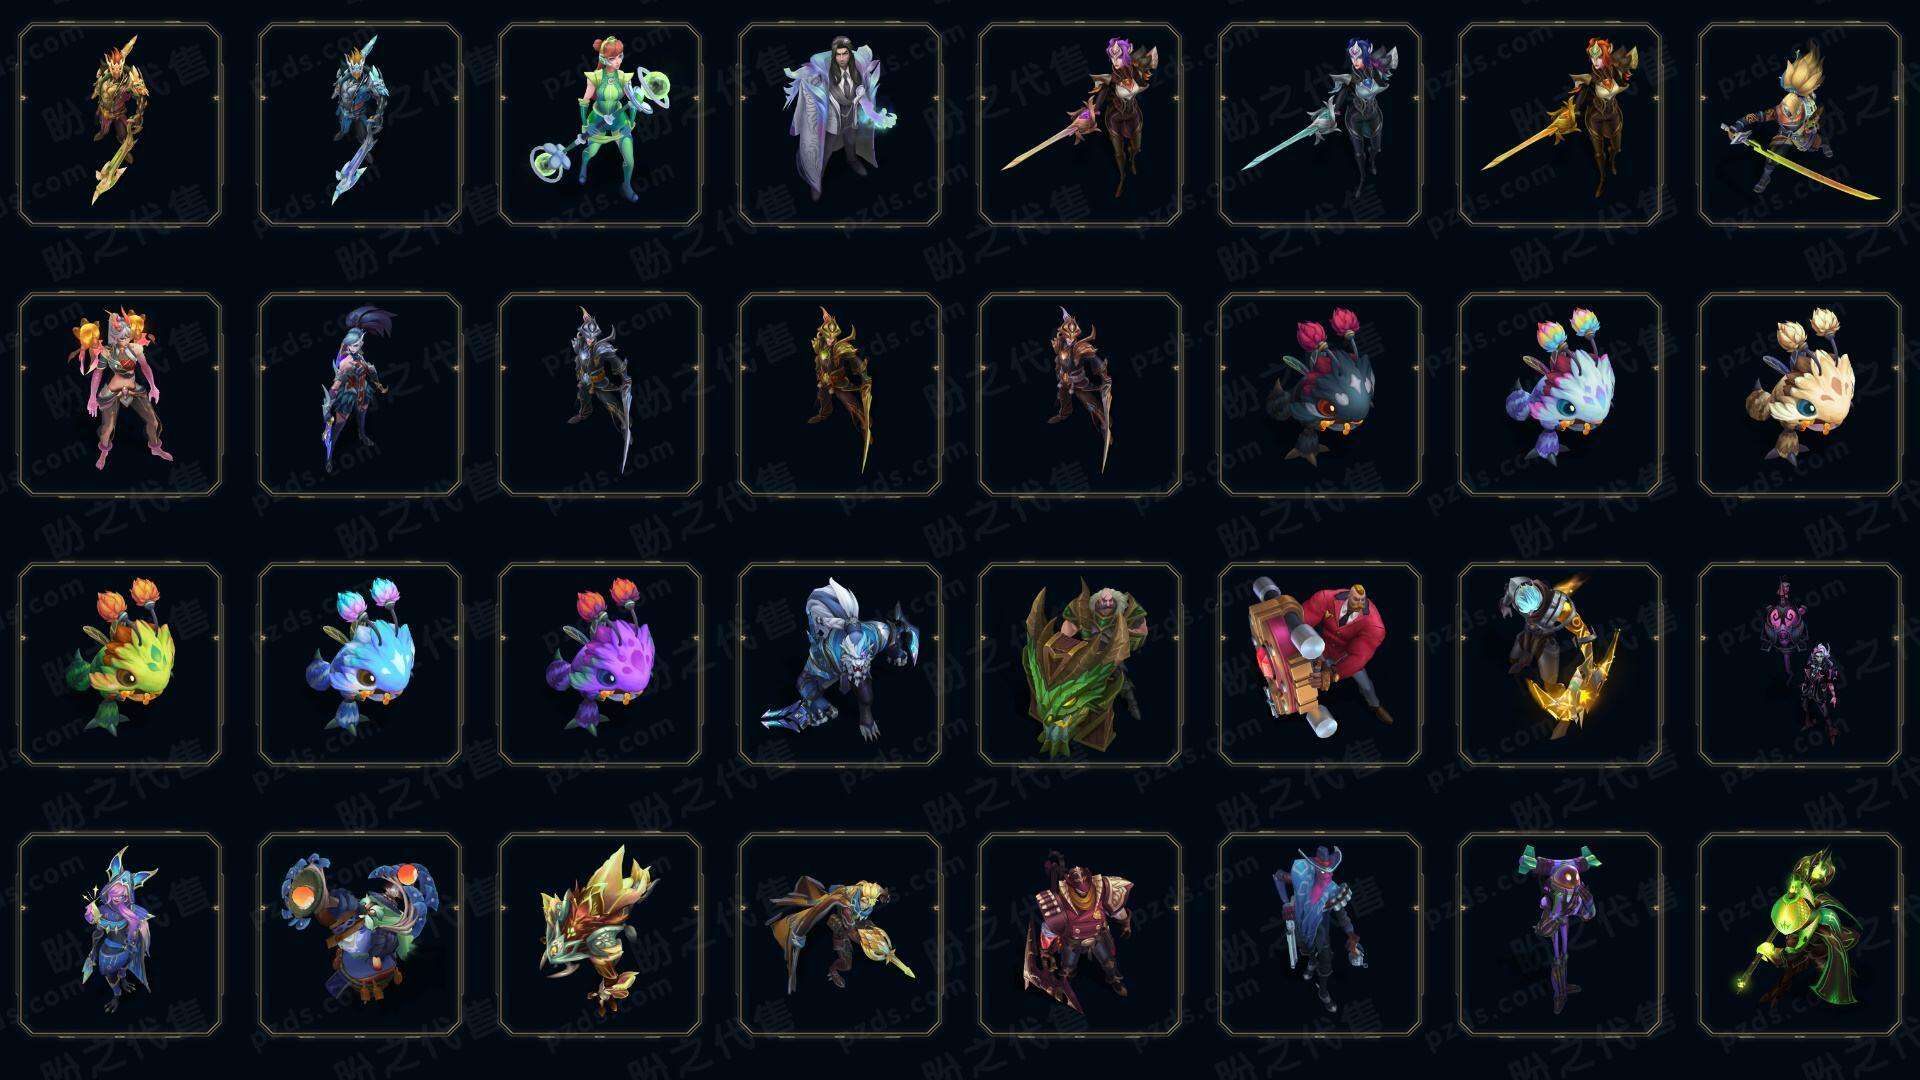Image resolution: width=1920 pixels, height=1080 pixels.
Task: Choose the blue witch with pointed hat
Action: [x=120, y=934]
